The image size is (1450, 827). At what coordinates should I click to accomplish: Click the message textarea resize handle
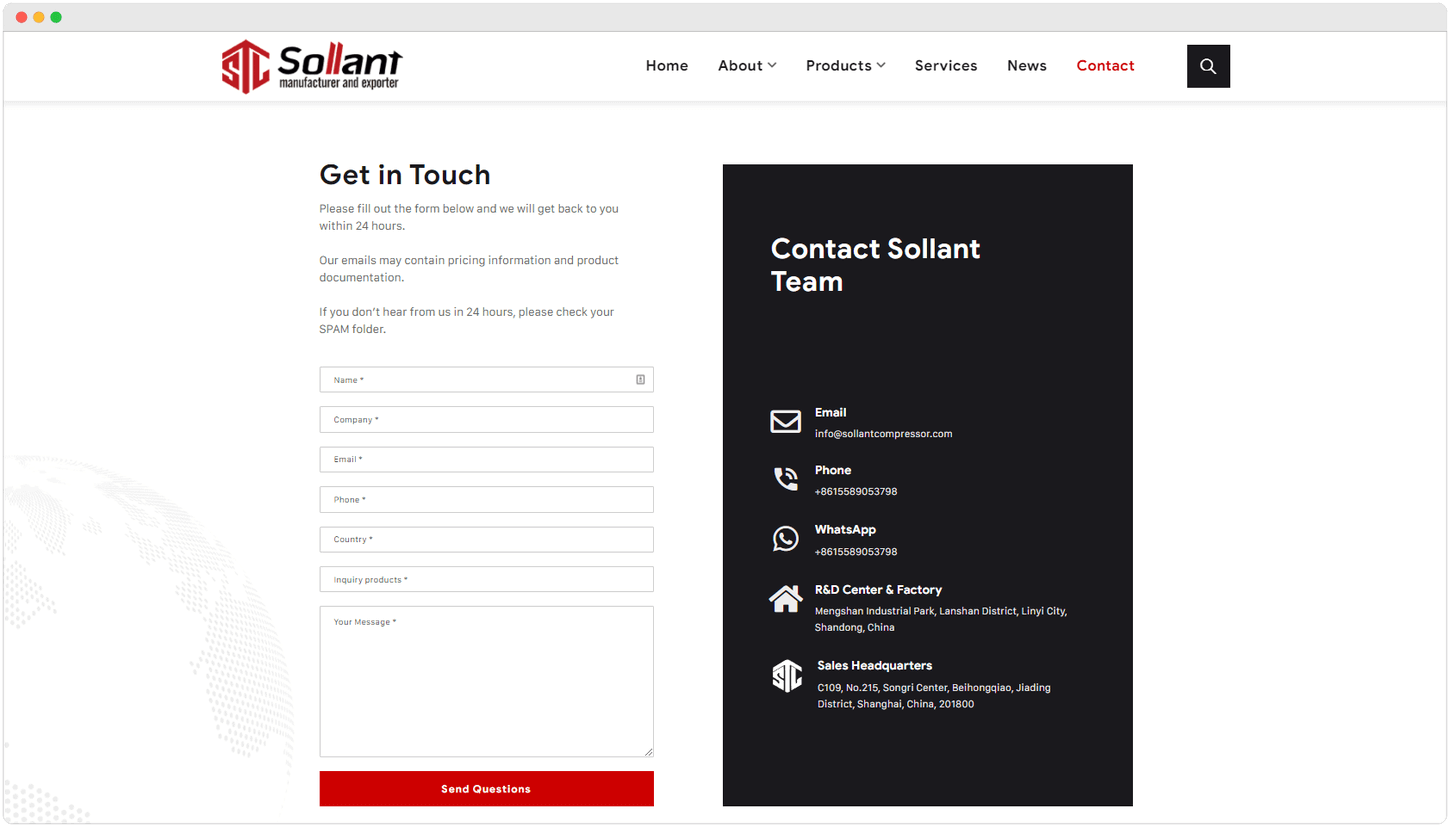coord(648,752)
